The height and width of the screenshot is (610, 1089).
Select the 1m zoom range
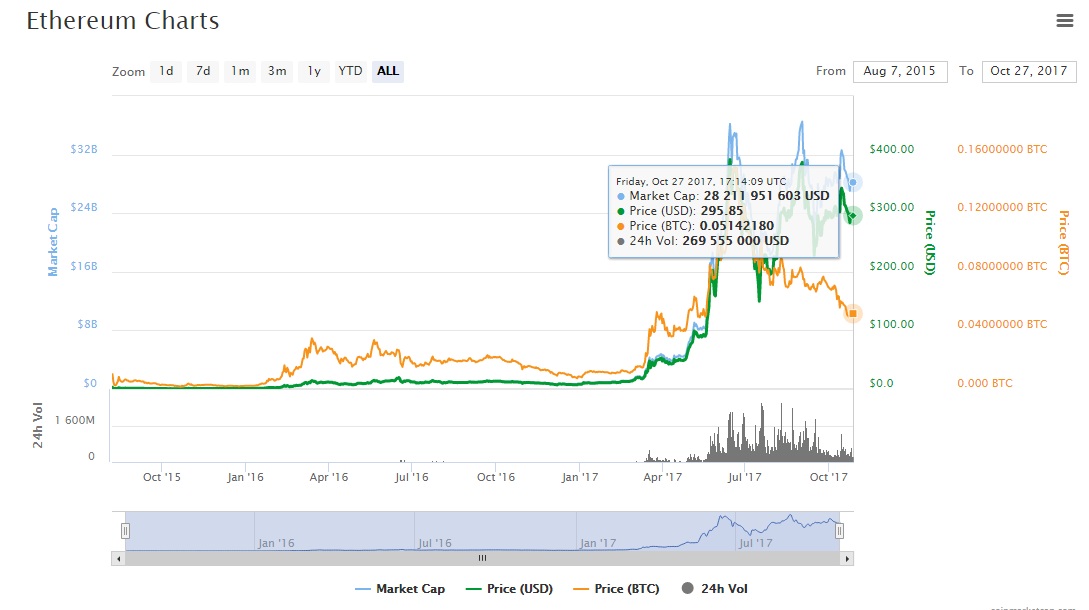point(240,71)
